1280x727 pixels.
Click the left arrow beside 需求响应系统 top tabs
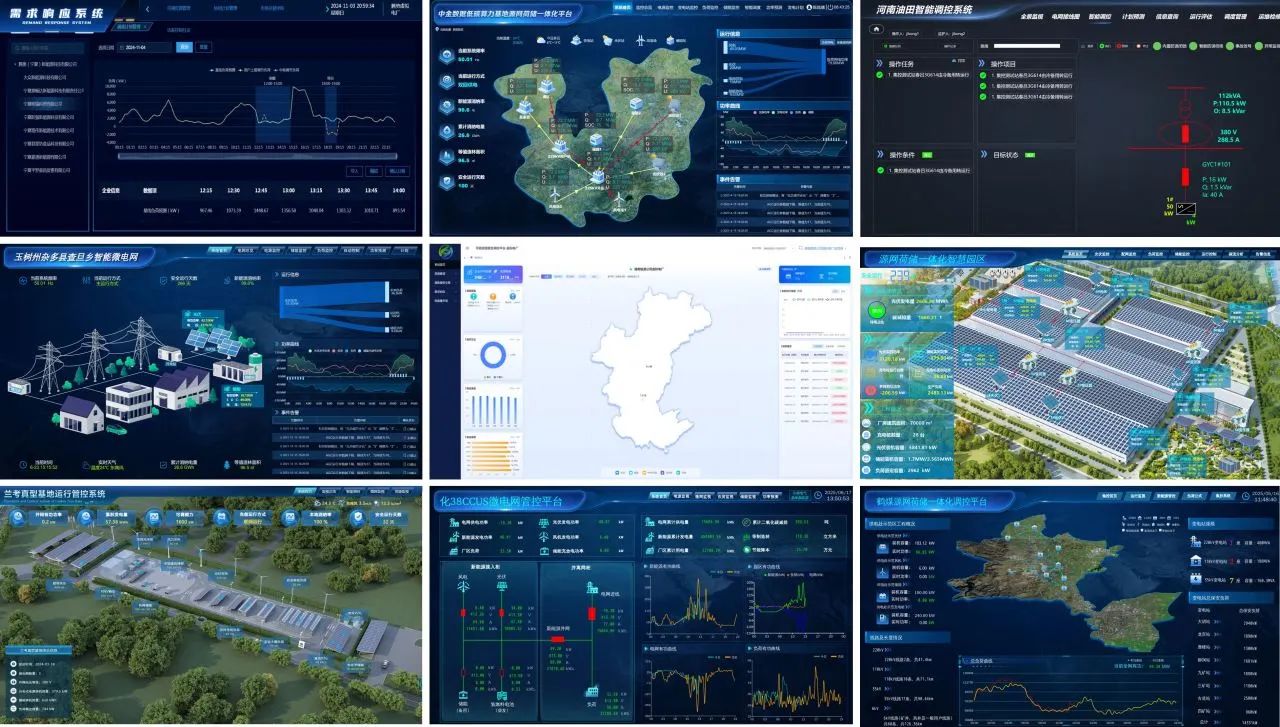coord(148,9)
